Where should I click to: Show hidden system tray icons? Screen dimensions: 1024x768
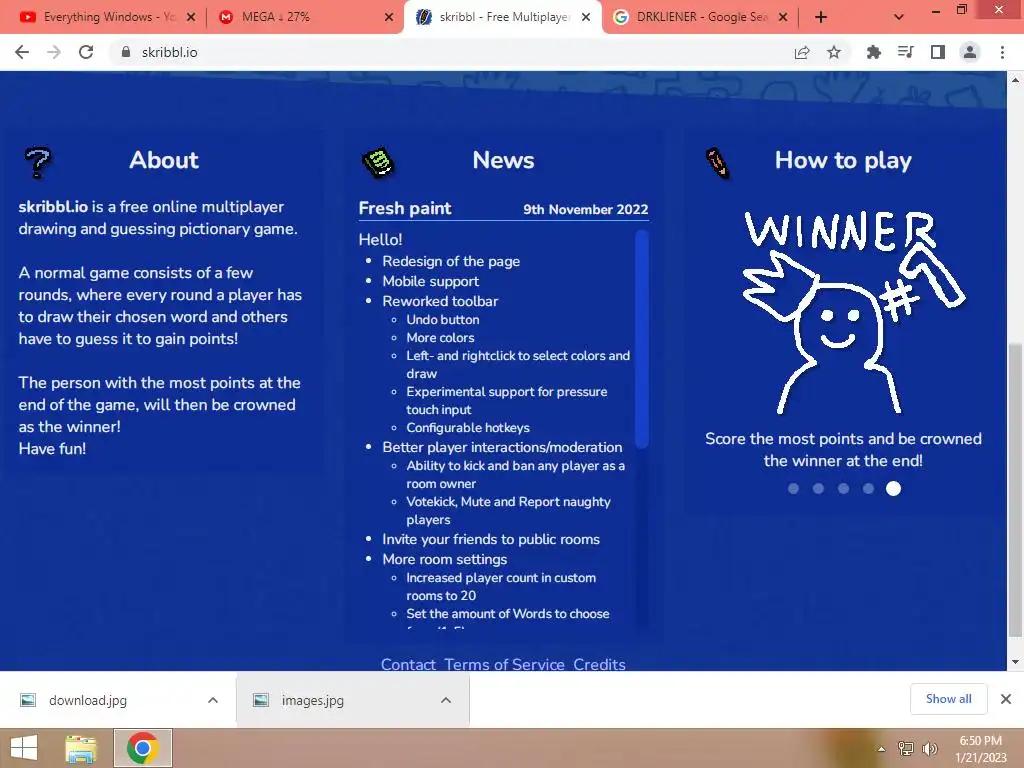[x=882, y=749]
